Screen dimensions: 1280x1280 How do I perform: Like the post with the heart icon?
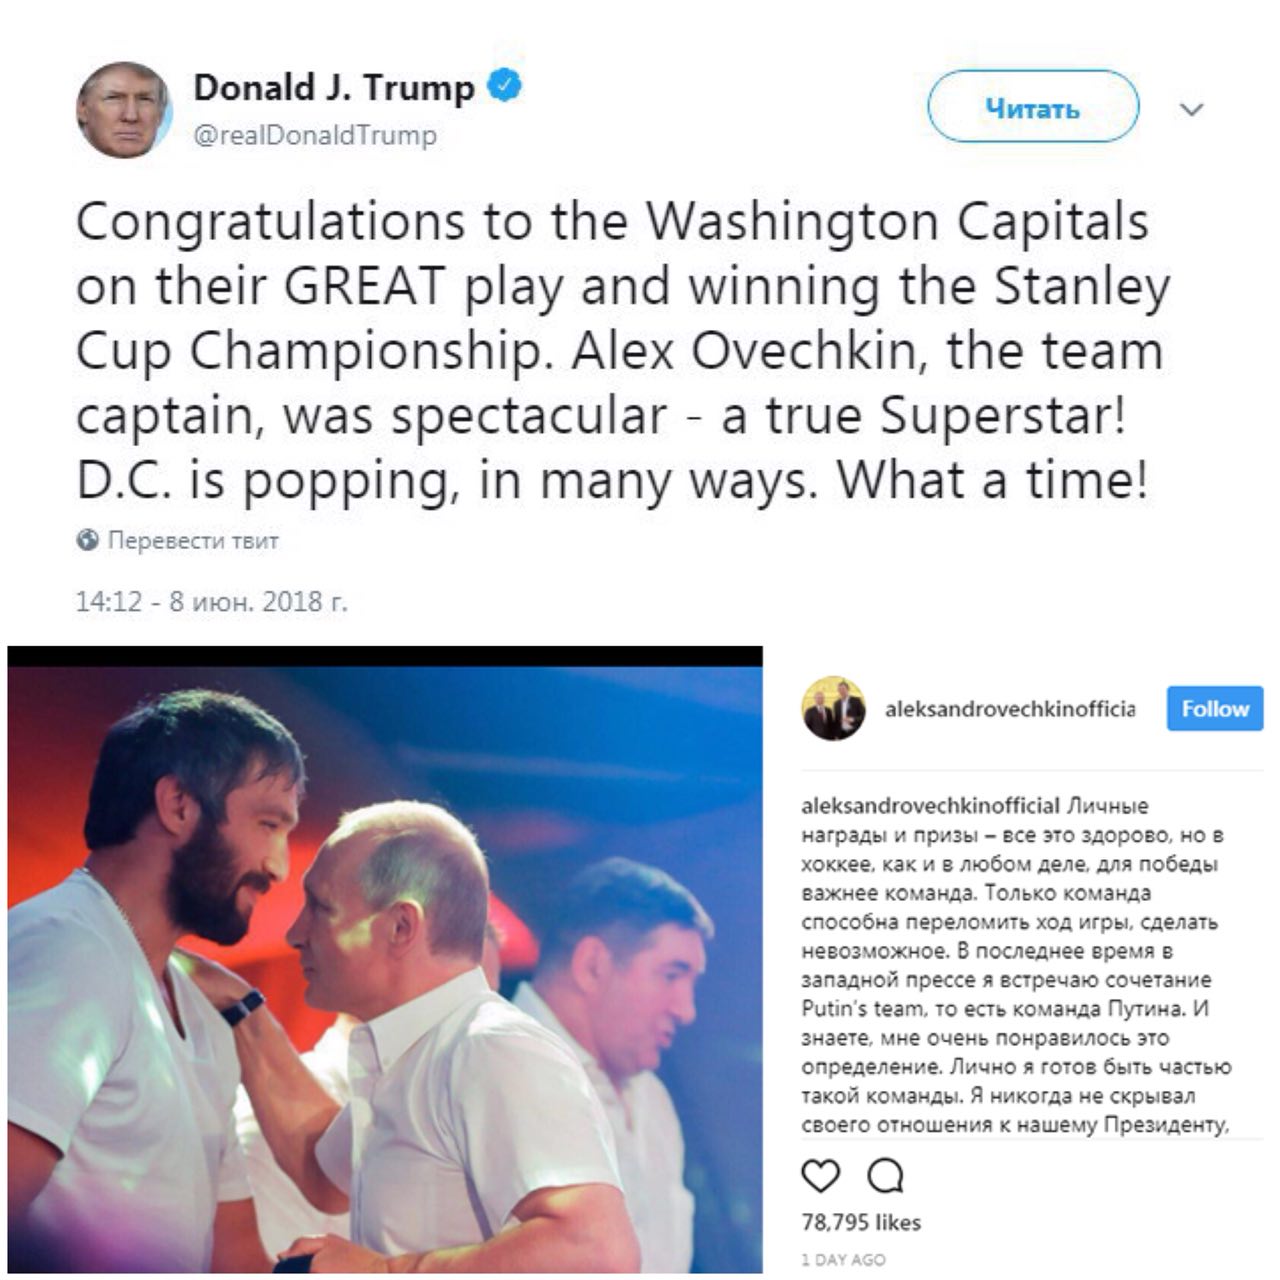tap(821, 1176)
